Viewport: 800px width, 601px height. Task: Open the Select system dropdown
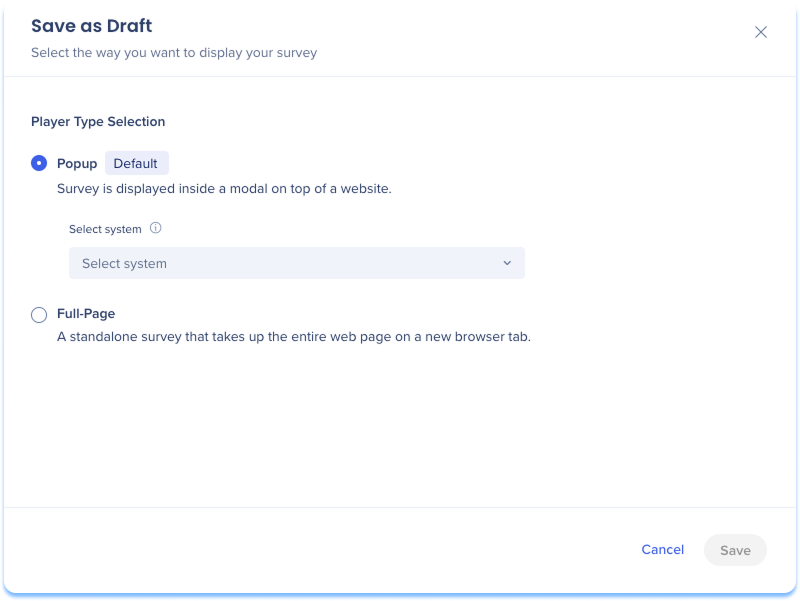point(296,263)
